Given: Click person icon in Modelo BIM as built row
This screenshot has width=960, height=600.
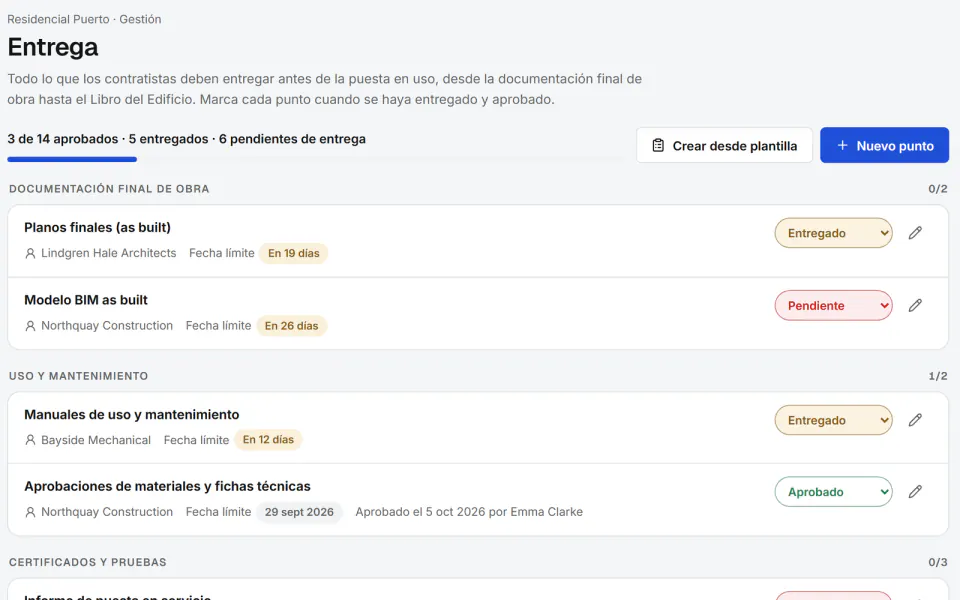Looking at the screenshot, I should pos(30,326).
